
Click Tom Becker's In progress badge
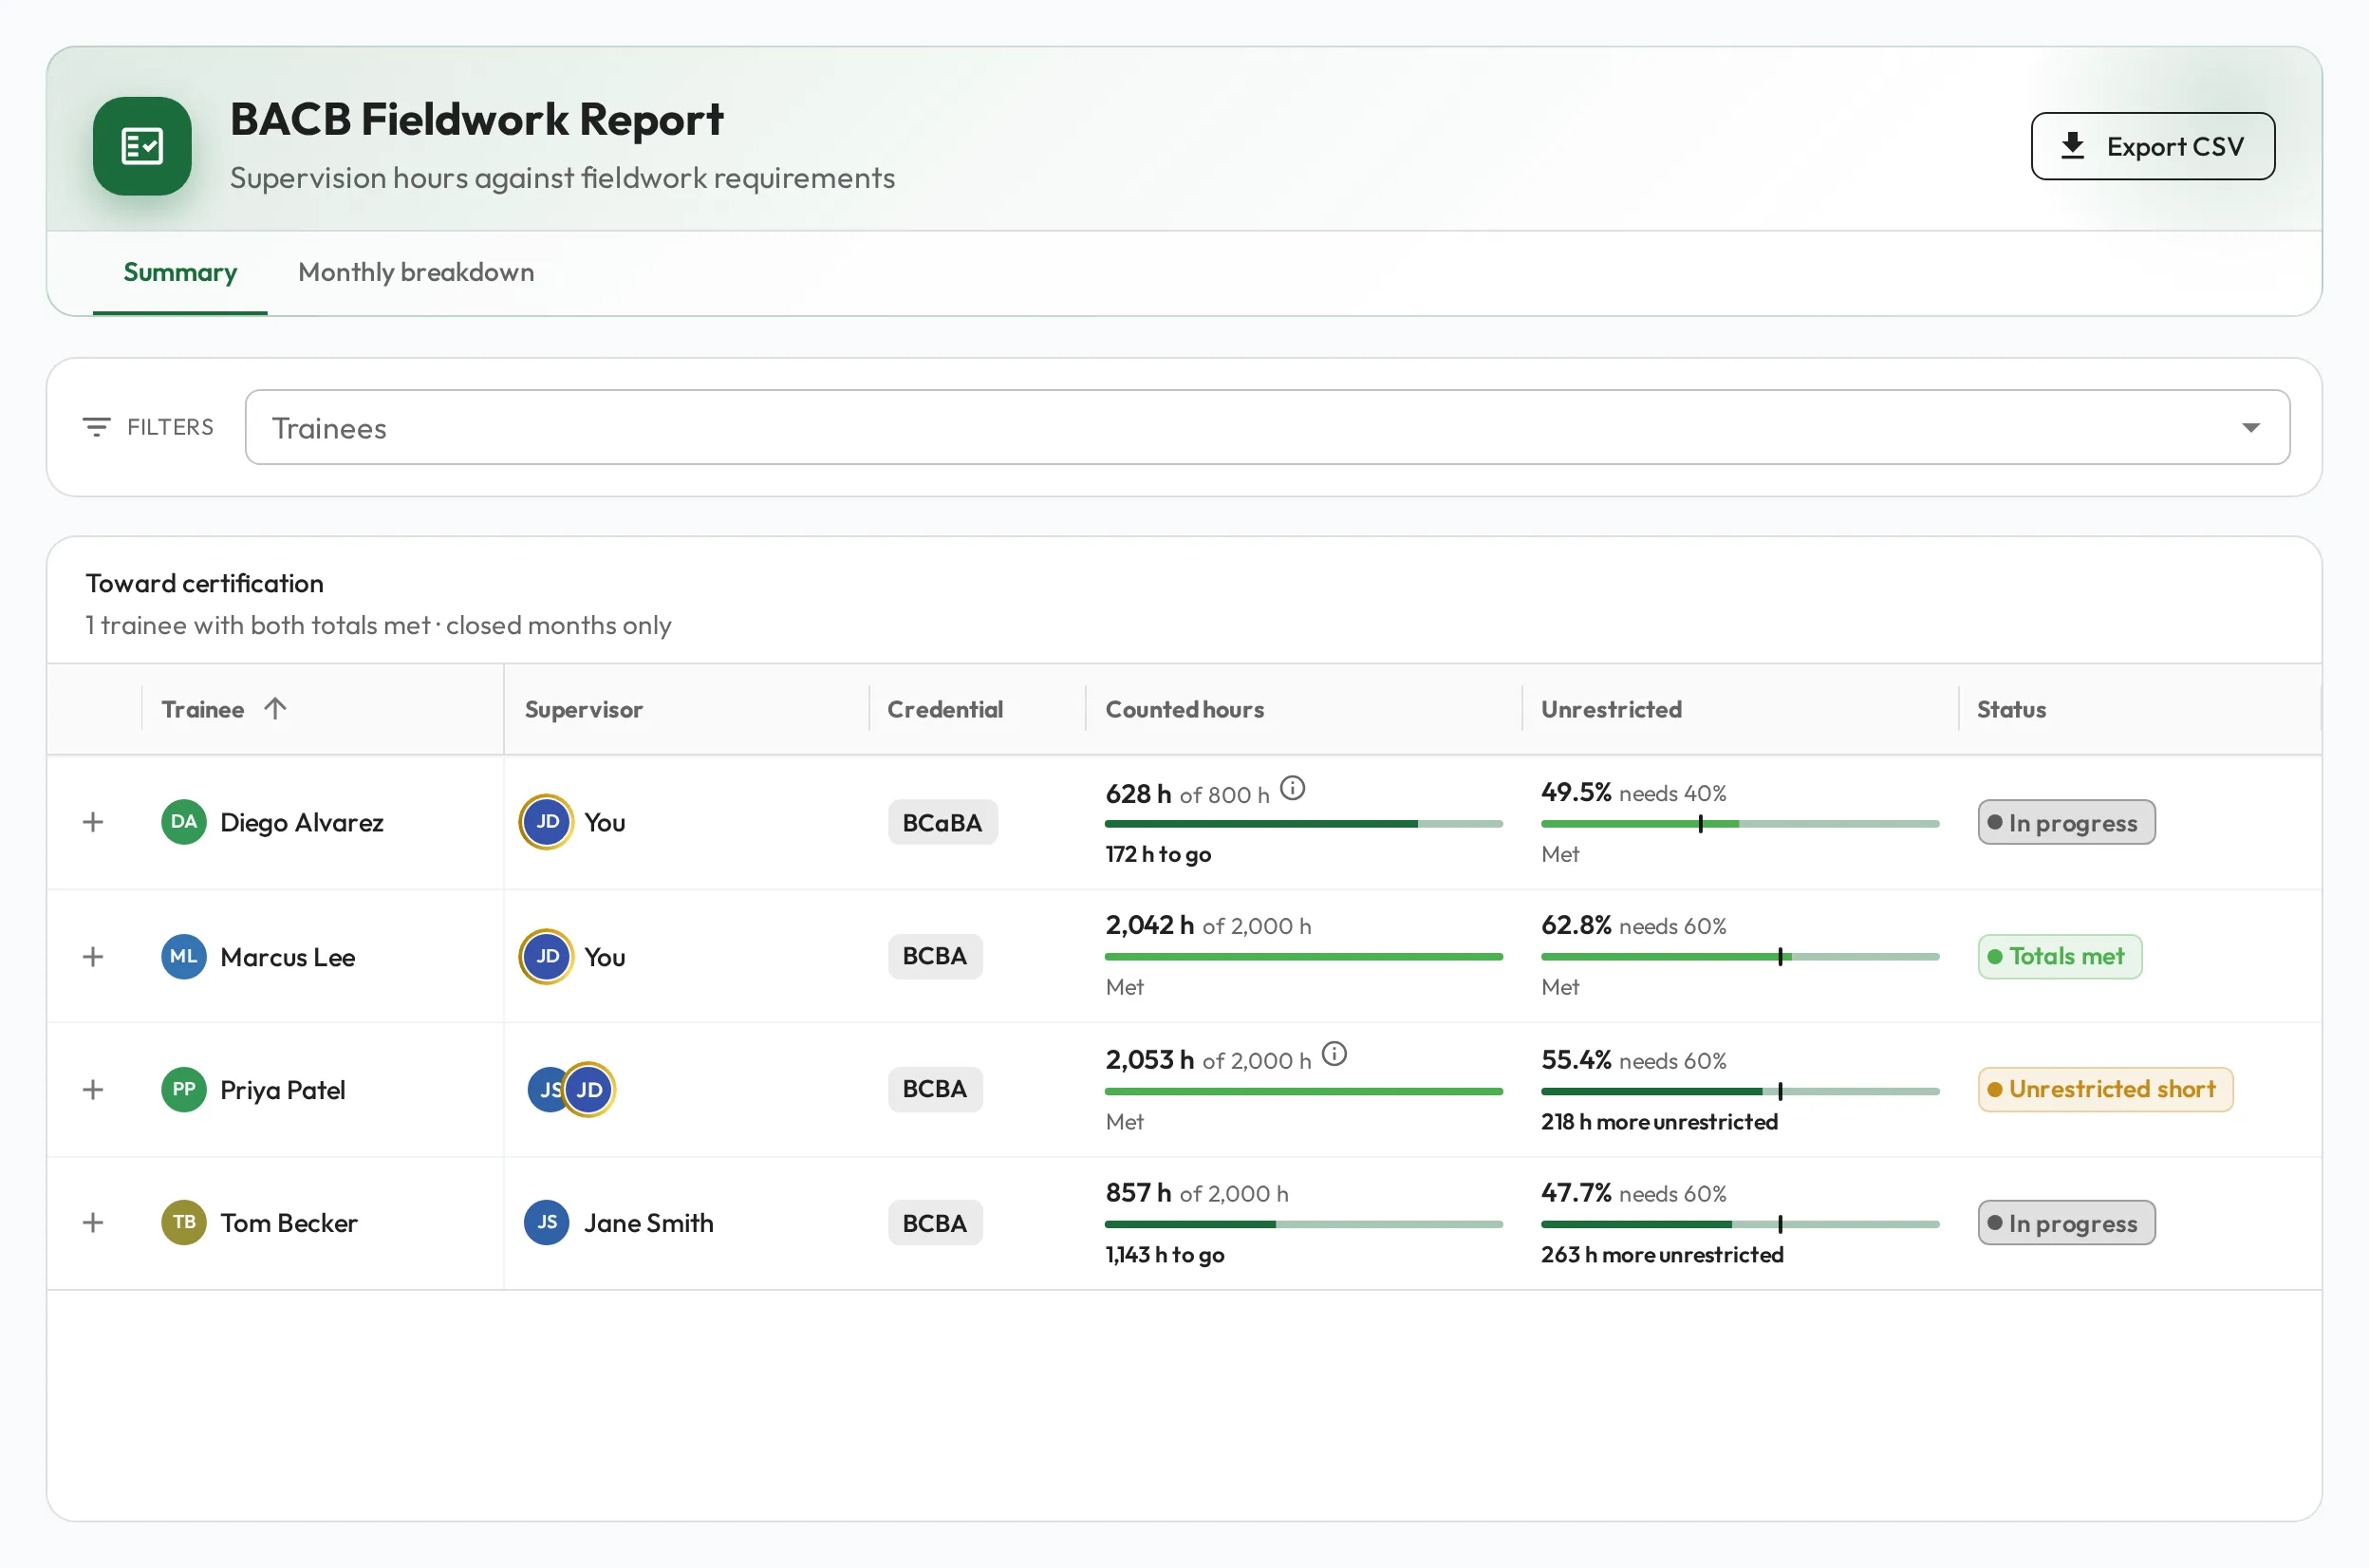(2066, 1223)
